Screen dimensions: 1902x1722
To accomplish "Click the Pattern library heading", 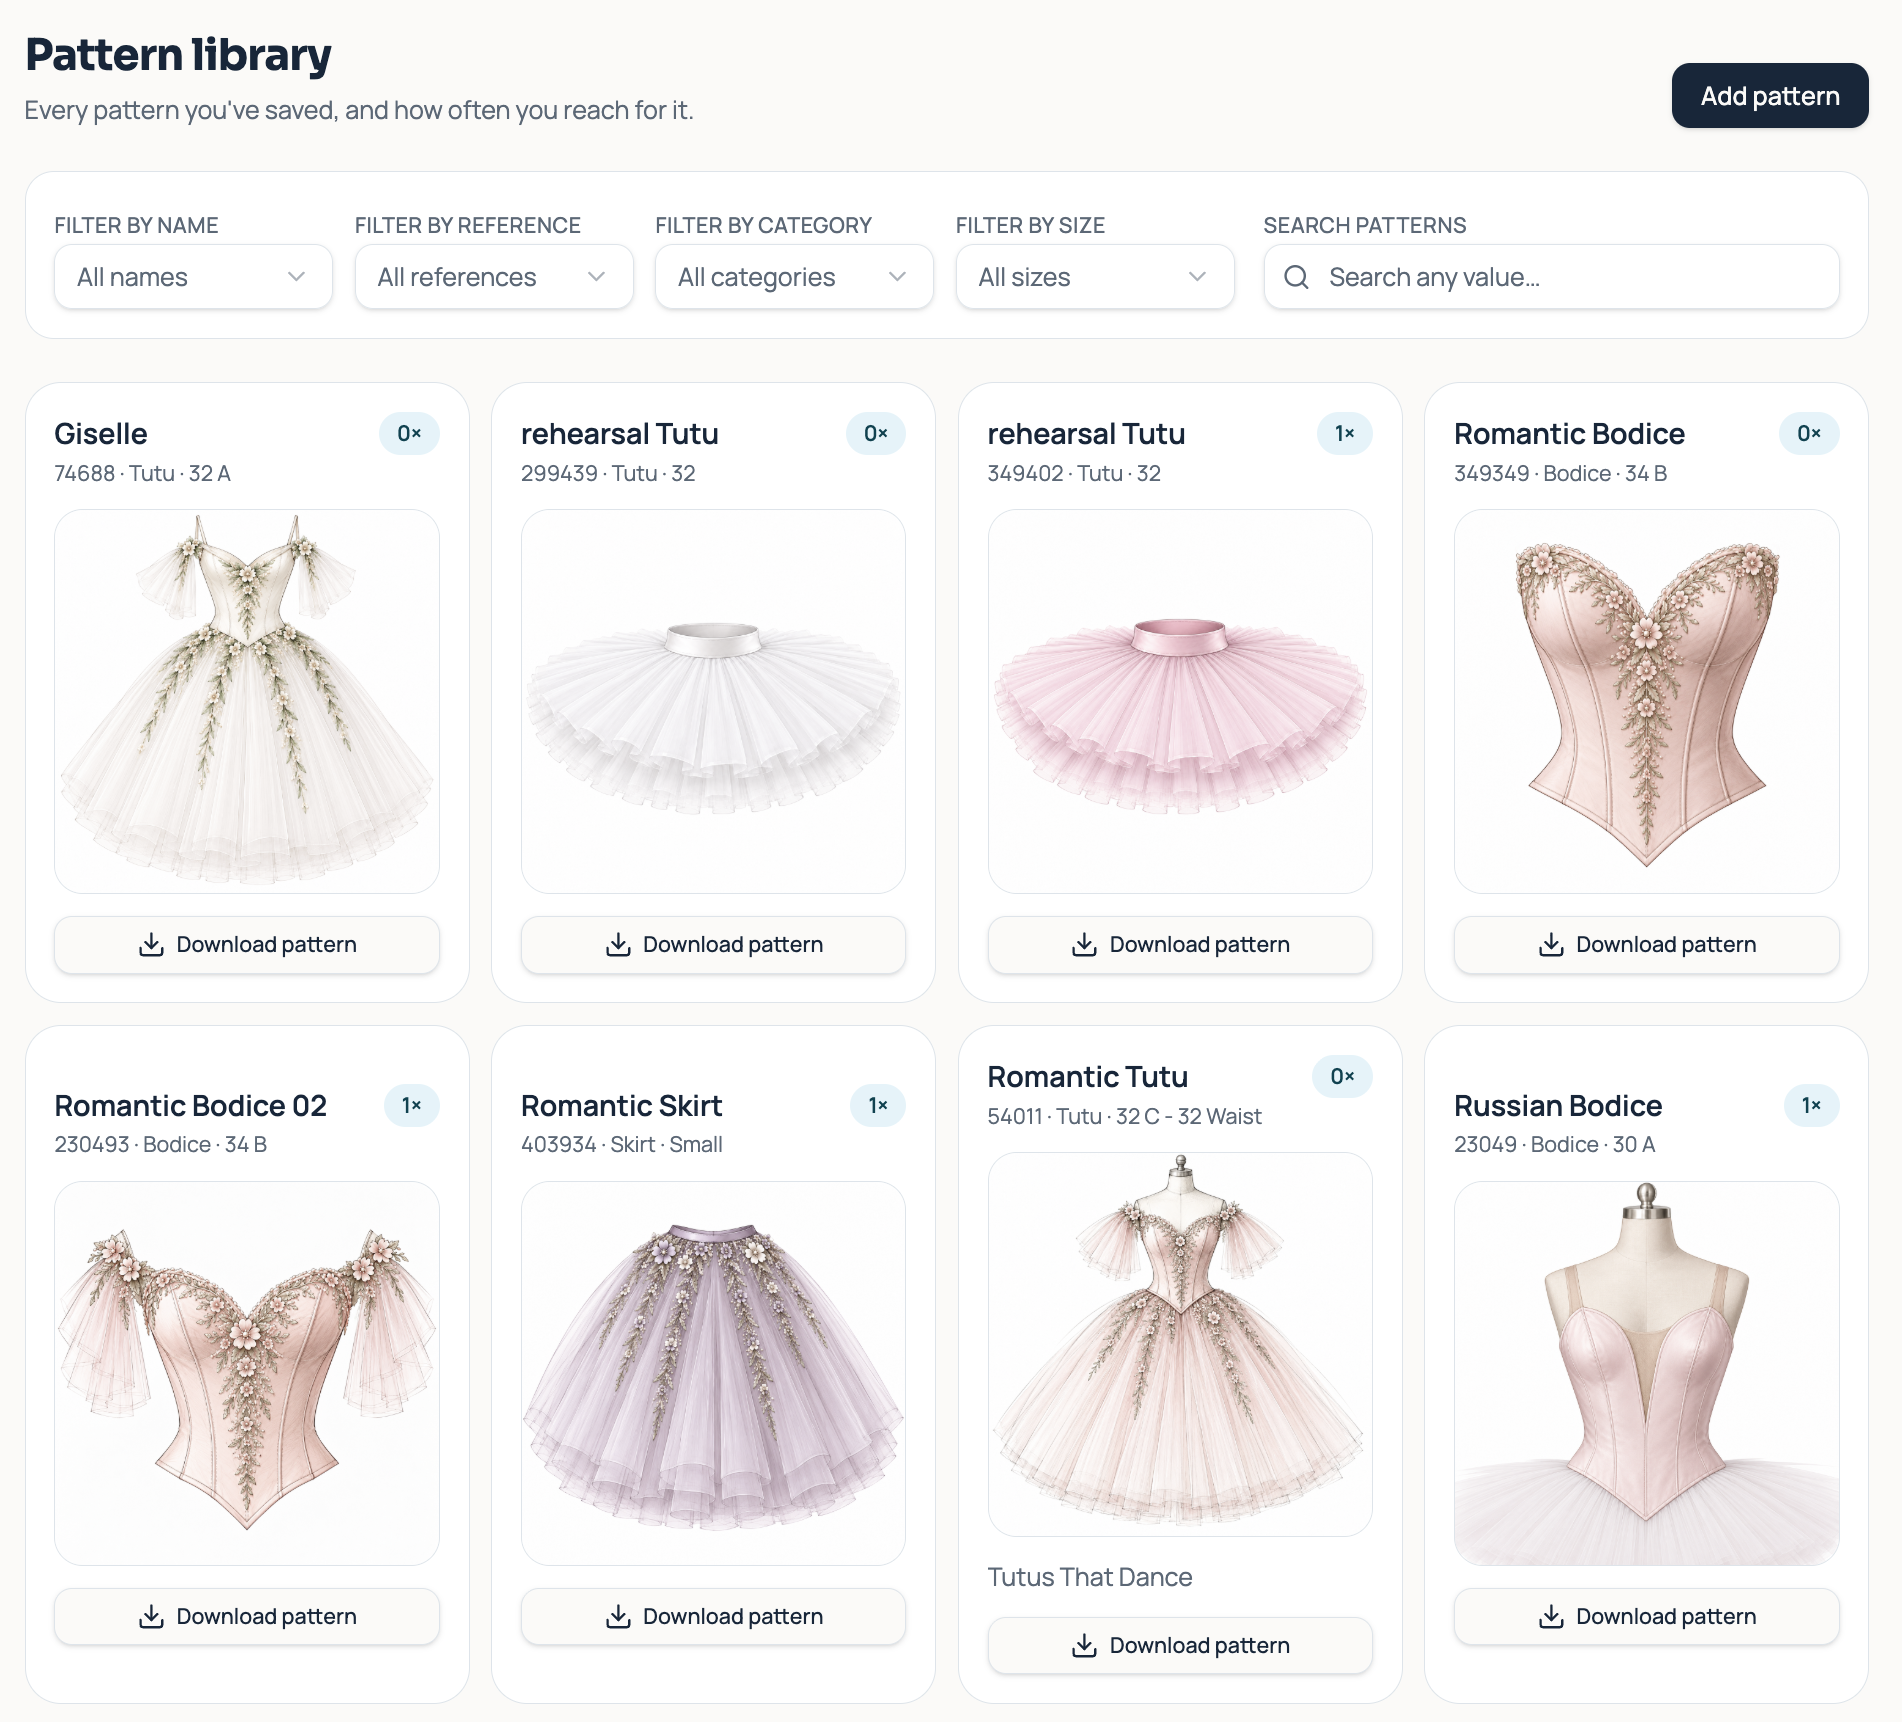I will (x=178, y=54).
